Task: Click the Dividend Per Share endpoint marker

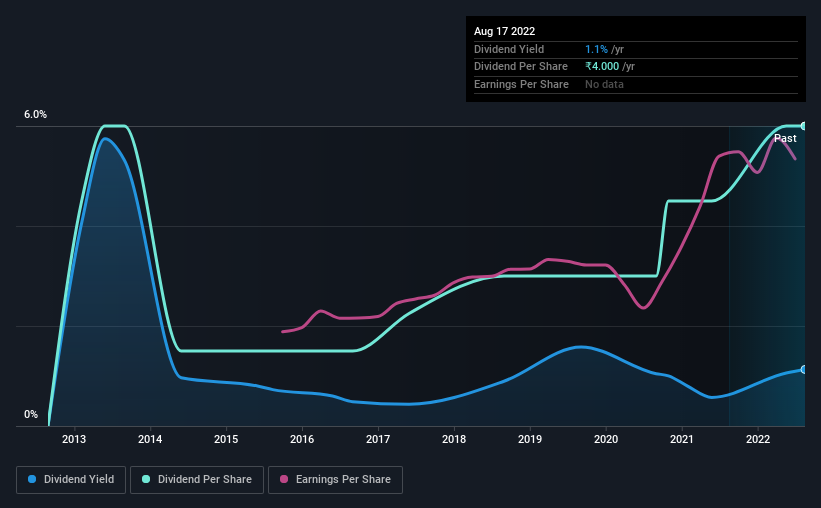Action: tap(804, 126)
